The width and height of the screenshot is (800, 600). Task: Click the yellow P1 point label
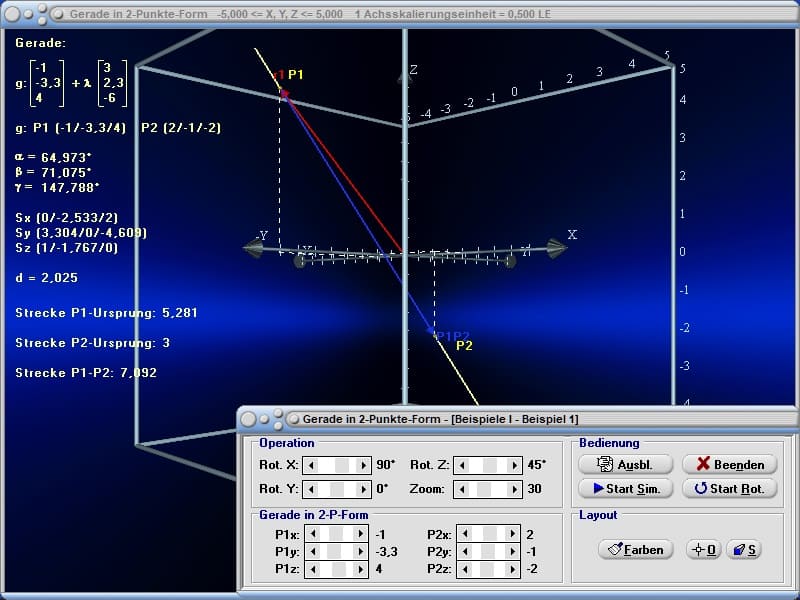coord(295,74)
